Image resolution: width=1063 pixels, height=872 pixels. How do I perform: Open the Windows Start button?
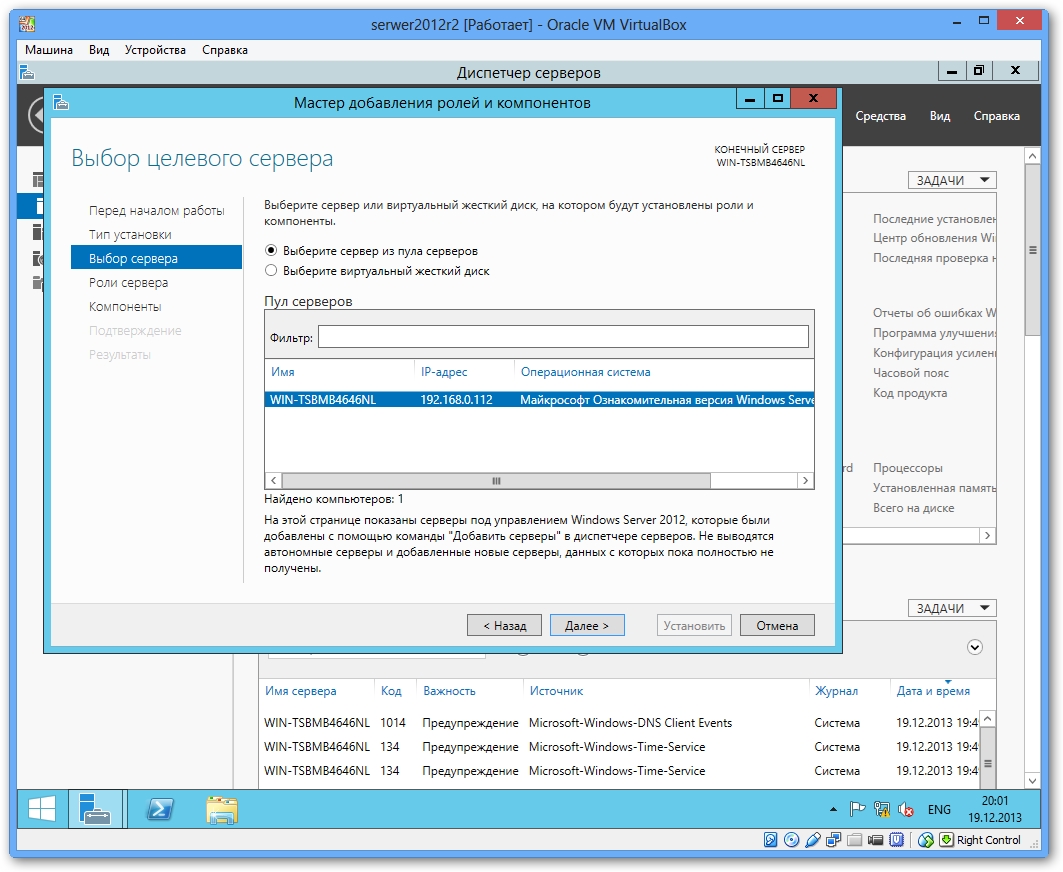pos(42,810)
